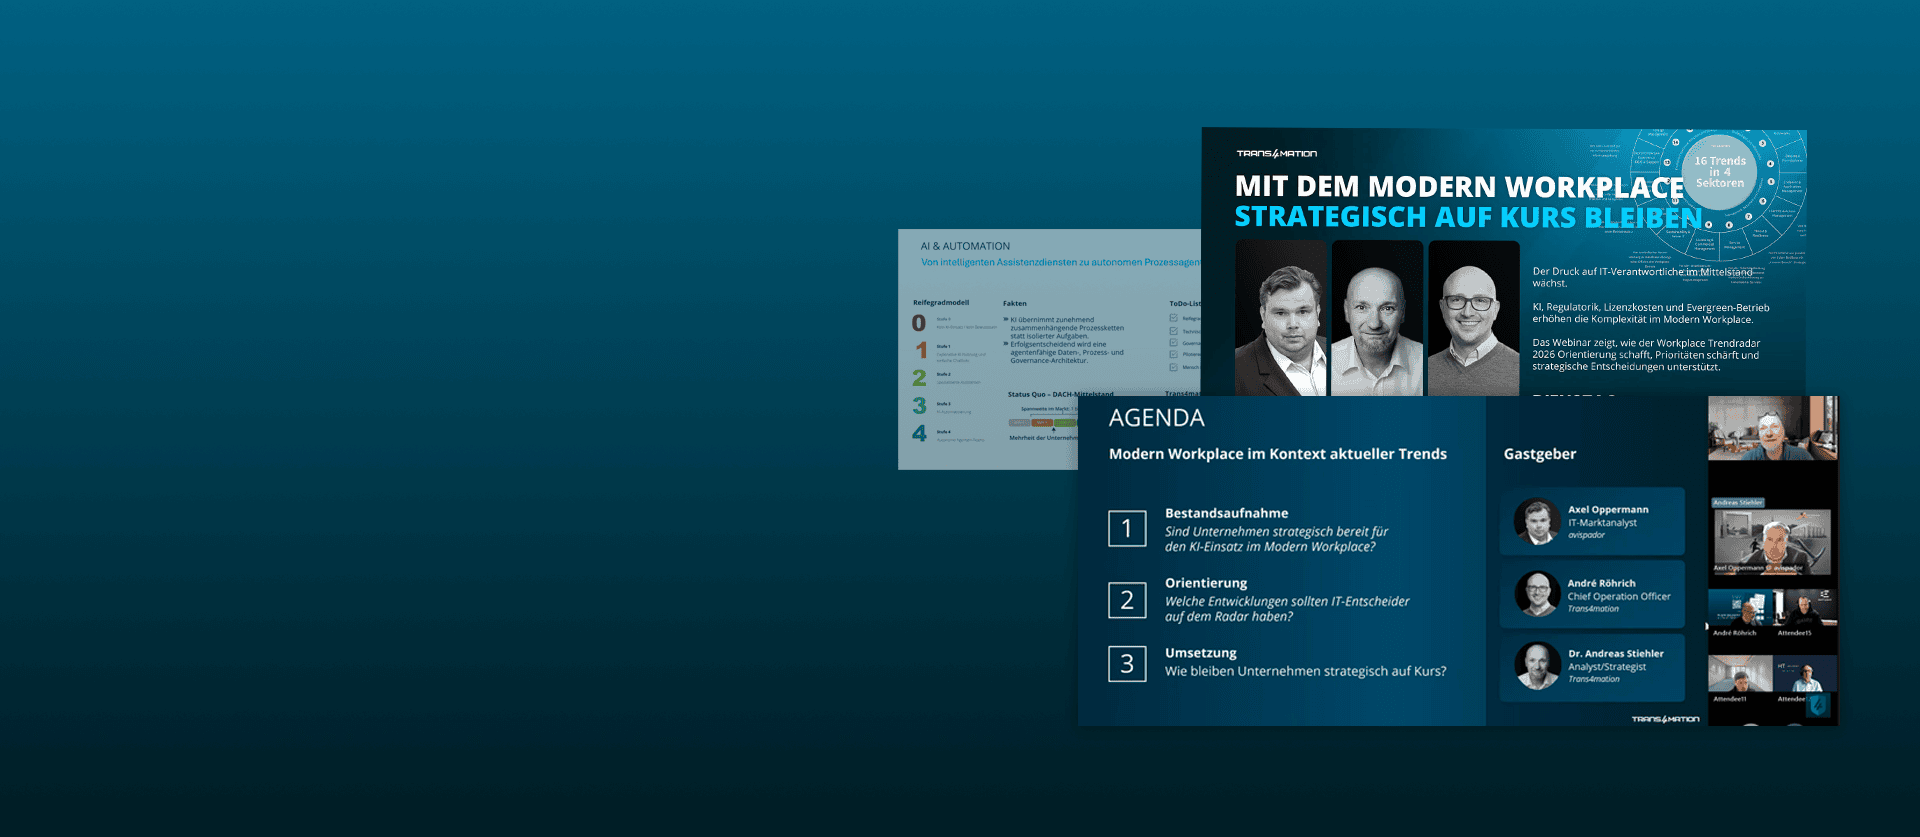The width and height of the screenshot is (1920, 837).
Task: Click the '16 Trends in 4 Sektoren' circle
Action: click(1719, 172)
